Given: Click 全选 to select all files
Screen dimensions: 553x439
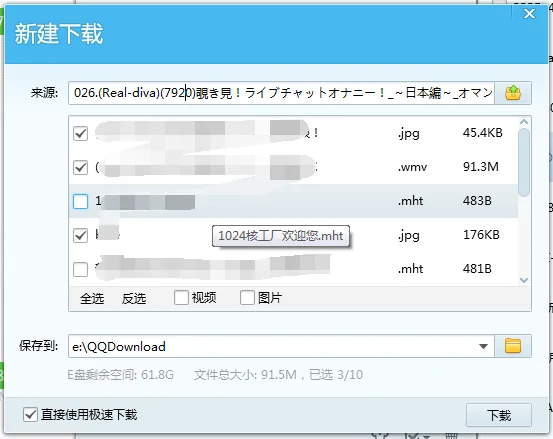Looking at the screenshot, I should (x=92, y=298).
